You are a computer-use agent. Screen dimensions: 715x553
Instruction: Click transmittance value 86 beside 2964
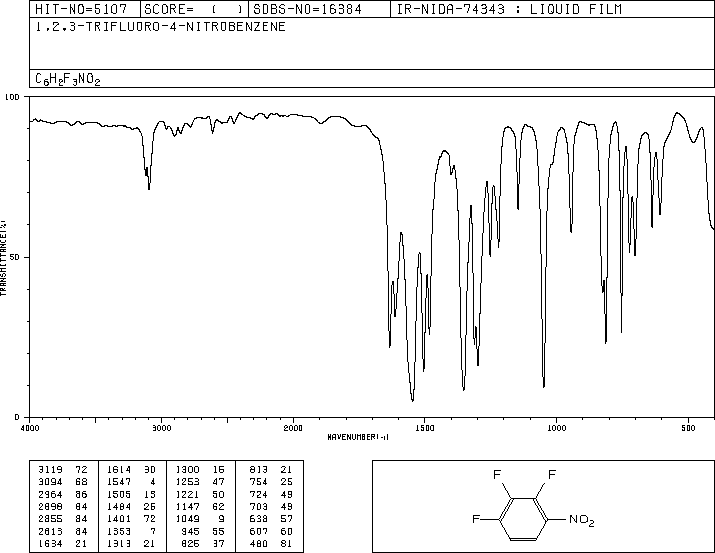click(81, 494)
